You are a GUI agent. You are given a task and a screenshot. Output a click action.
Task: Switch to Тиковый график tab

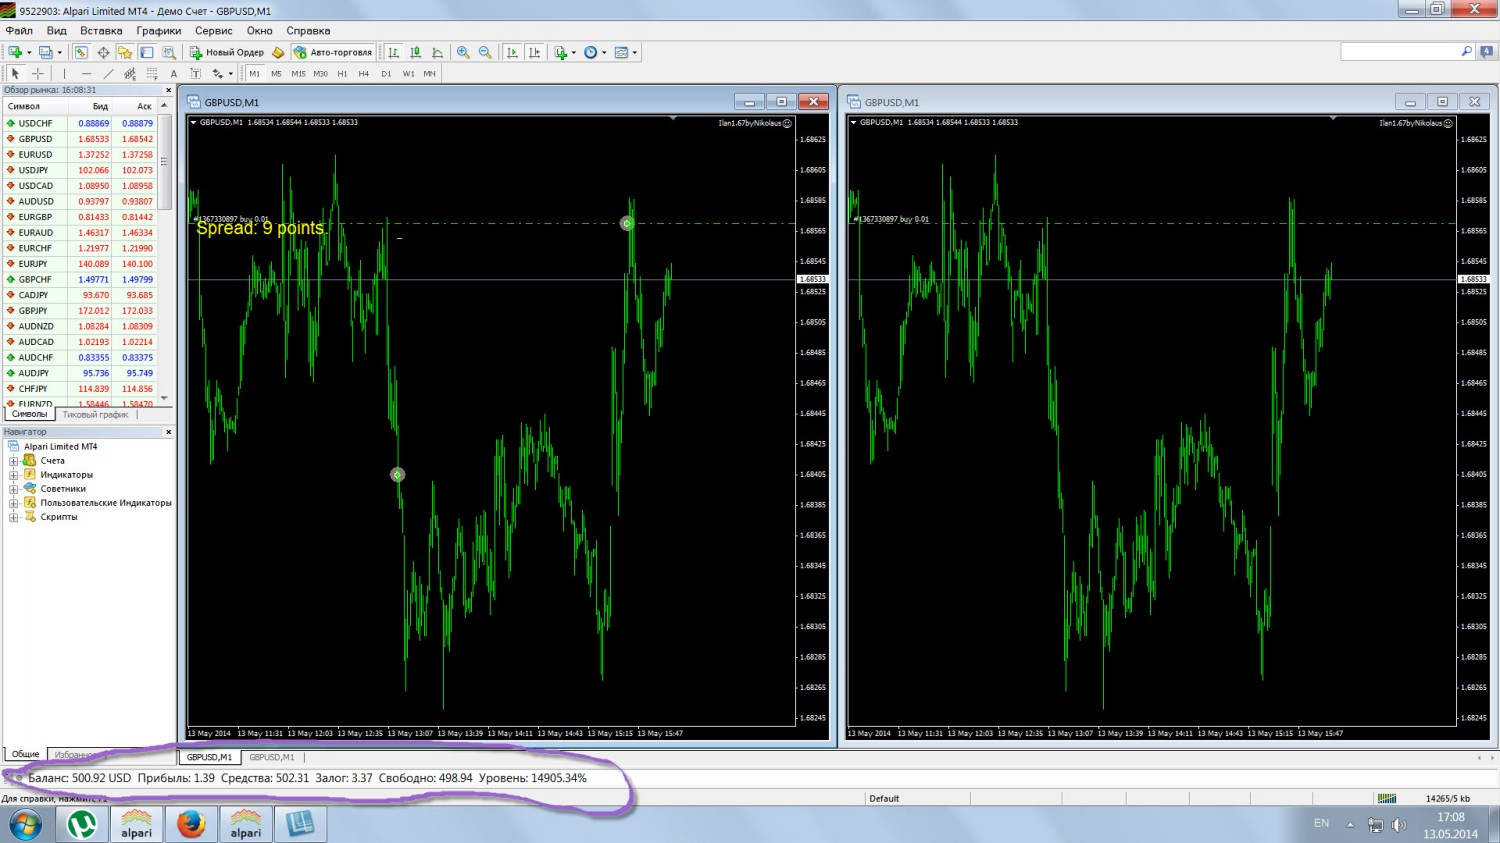tap(95, 414)
